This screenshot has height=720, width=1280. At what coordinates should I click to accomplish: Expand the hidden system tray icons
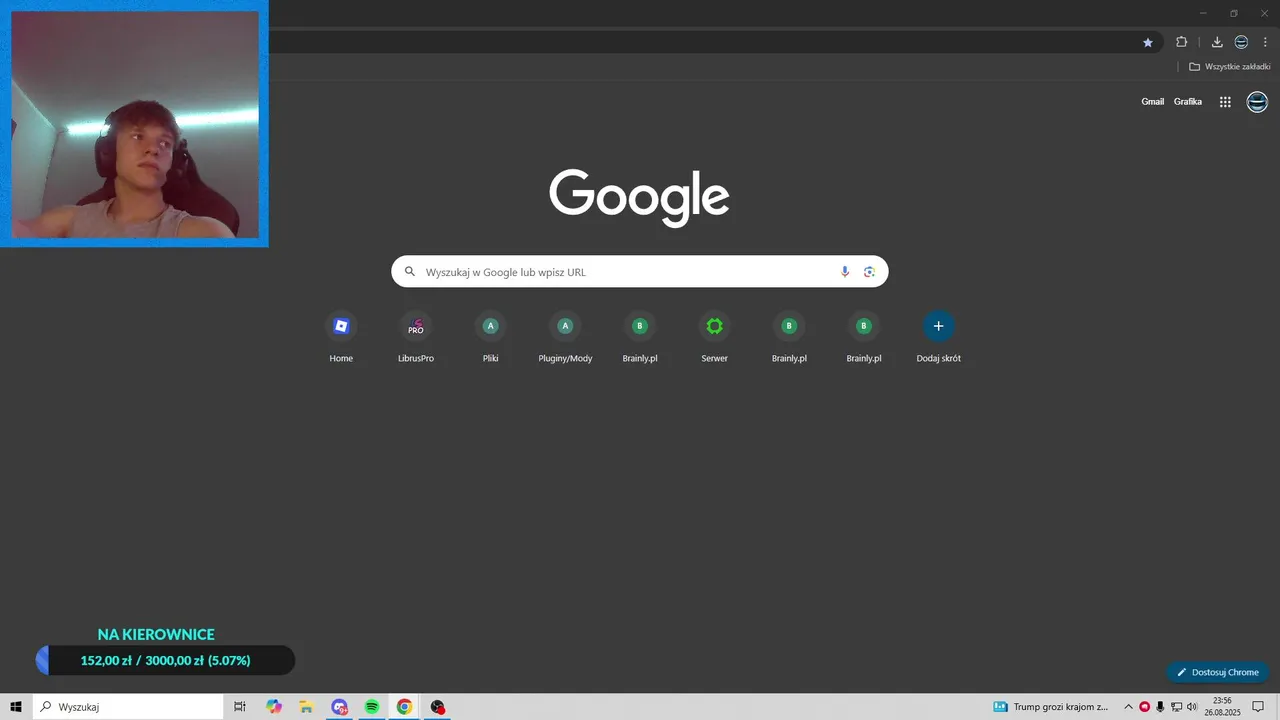(x=1129, y=707)
